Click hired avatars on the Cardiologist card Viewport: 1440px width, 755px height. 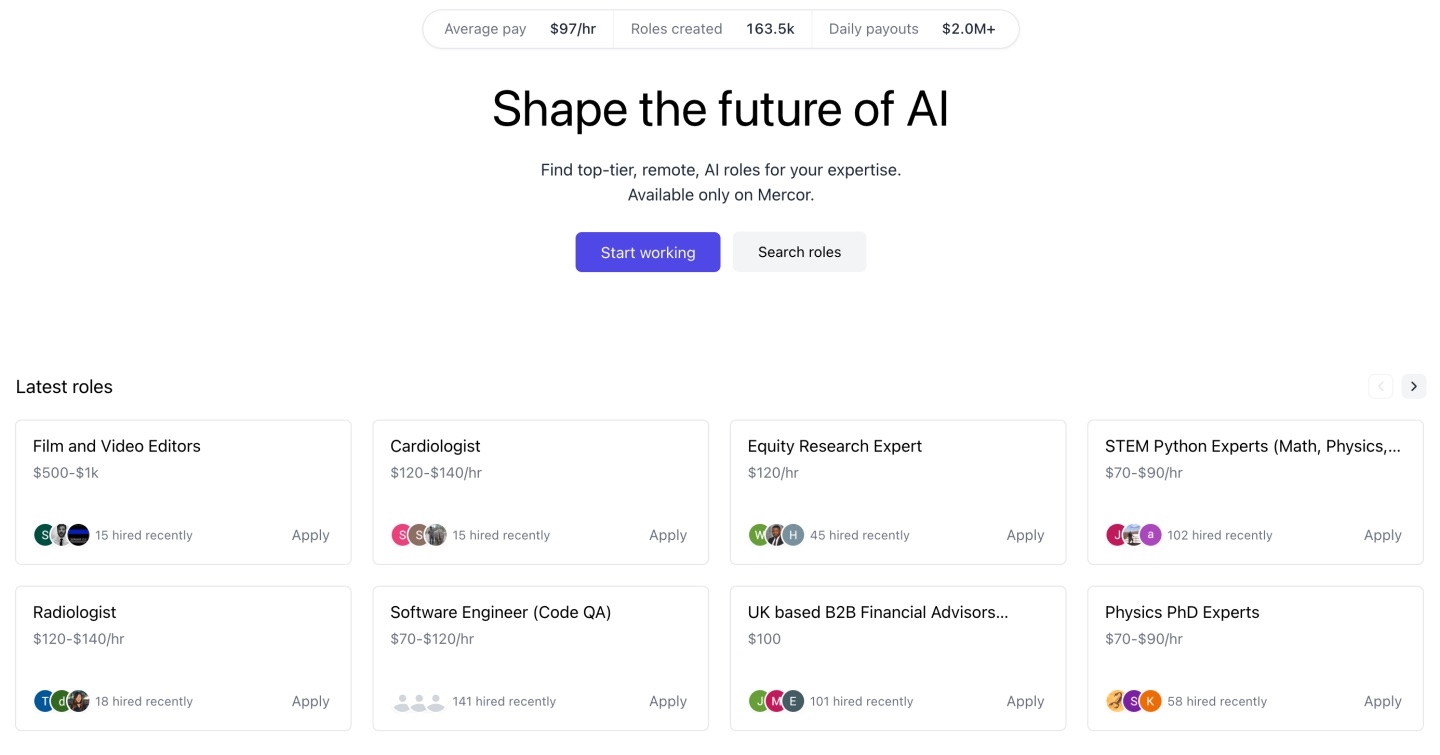pos(419,535)
